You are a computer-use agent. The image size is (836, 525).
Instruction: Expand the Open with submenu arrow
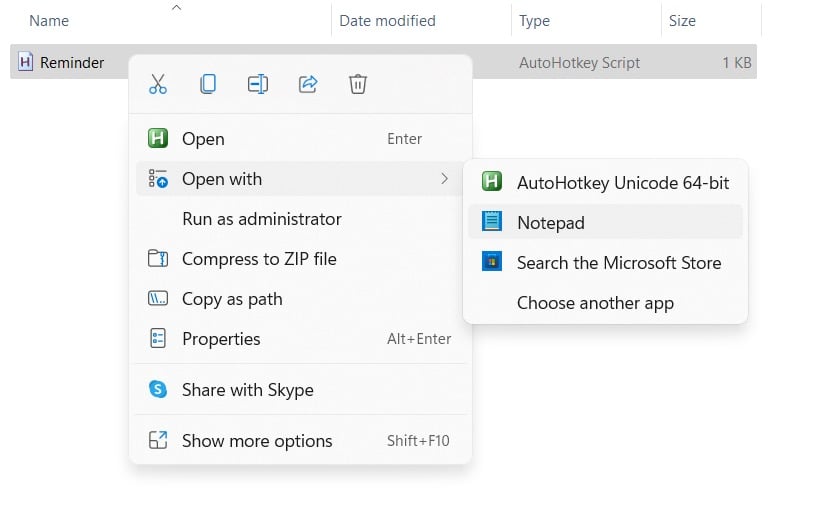coord(444,179)
